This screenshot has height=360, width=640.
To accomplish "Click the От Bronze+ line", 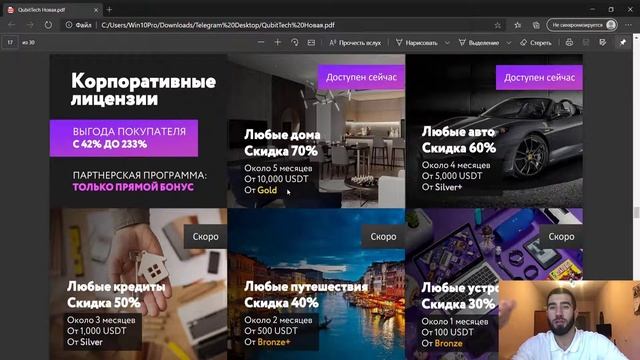I will tap(267, 342).
